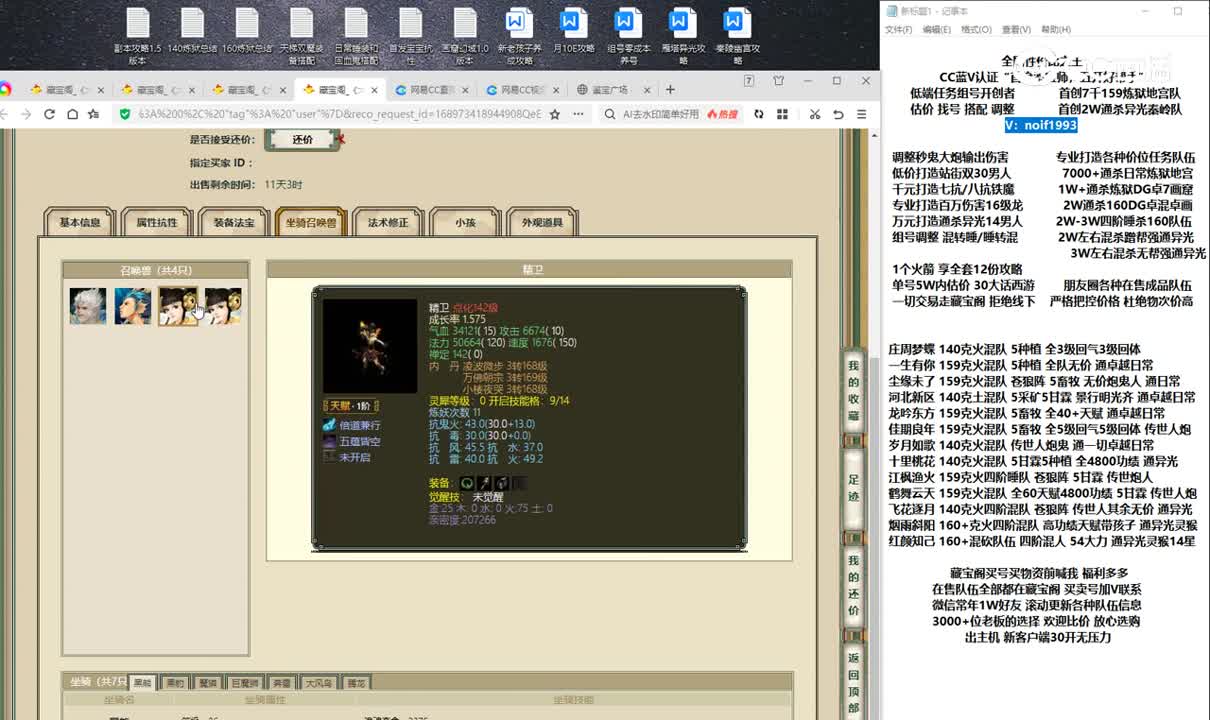Select the 腾龙 mount tab

[356, 682]
